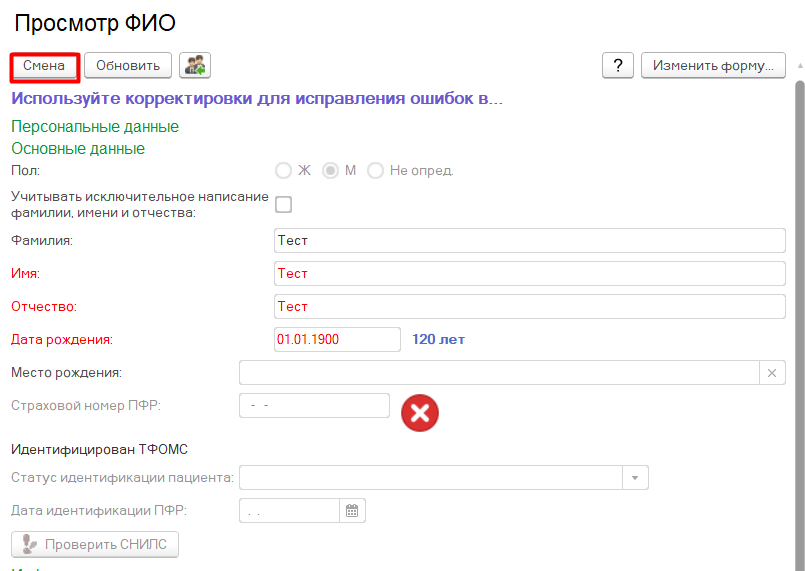Open the Изменить форму menu
Screen dimensions: 805x571
click(713, 66)
